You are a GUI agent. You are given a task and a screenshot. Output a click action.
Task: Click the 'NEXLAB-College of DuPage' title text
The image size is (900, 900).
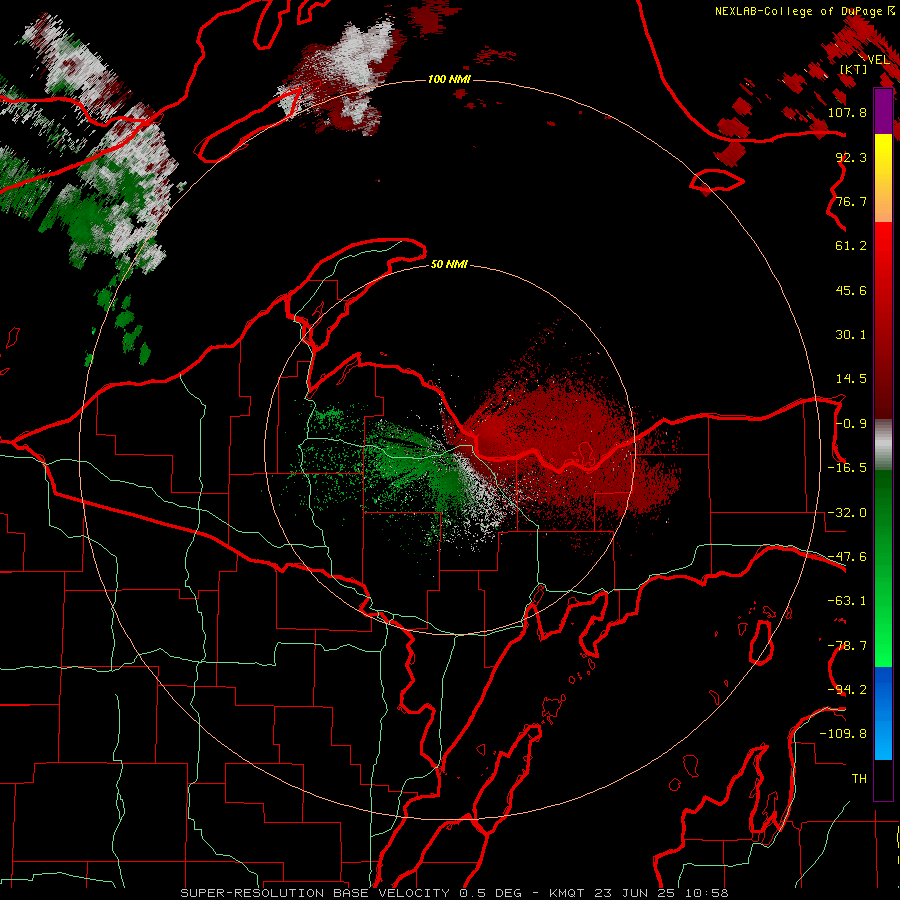pyautogui.click(x=800, y=11)
